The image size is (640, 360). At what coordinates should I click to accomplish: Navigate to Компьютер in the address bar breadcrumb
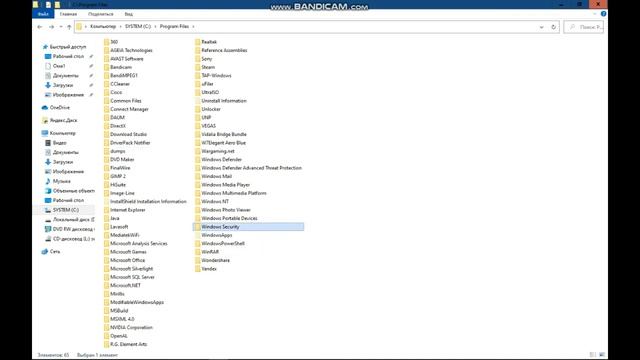tap(103, 27)
